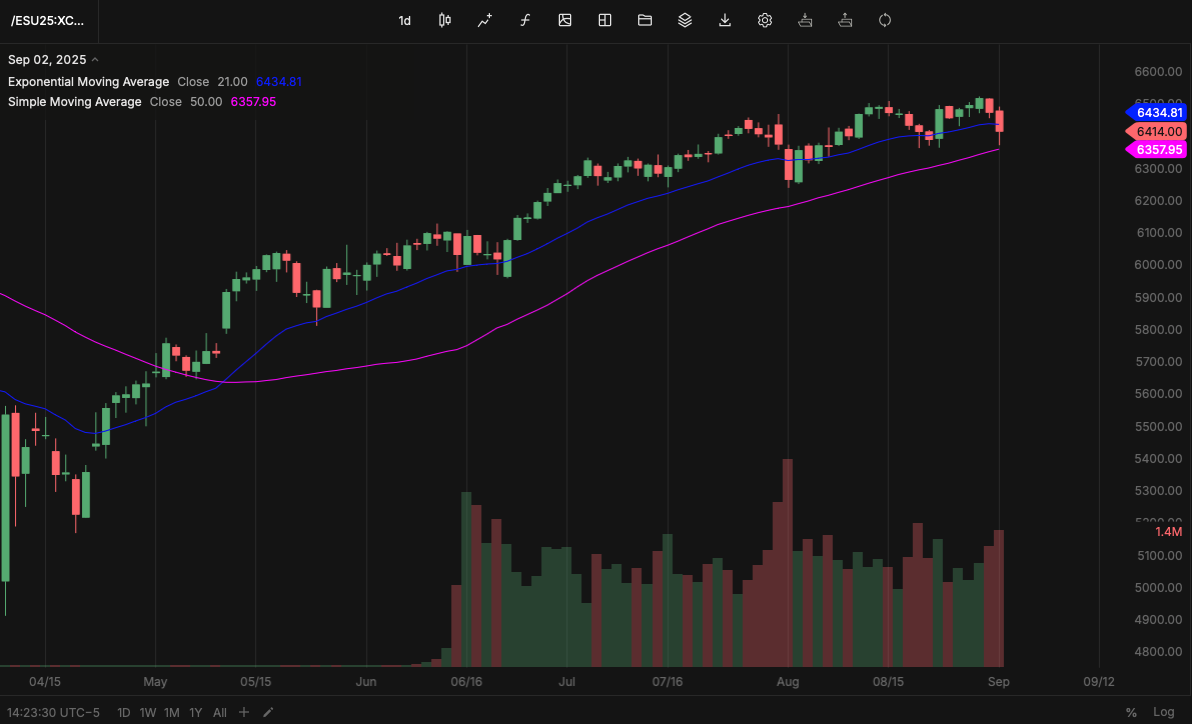
Task: Open the indicators function icon
Action: click(525, 20)
